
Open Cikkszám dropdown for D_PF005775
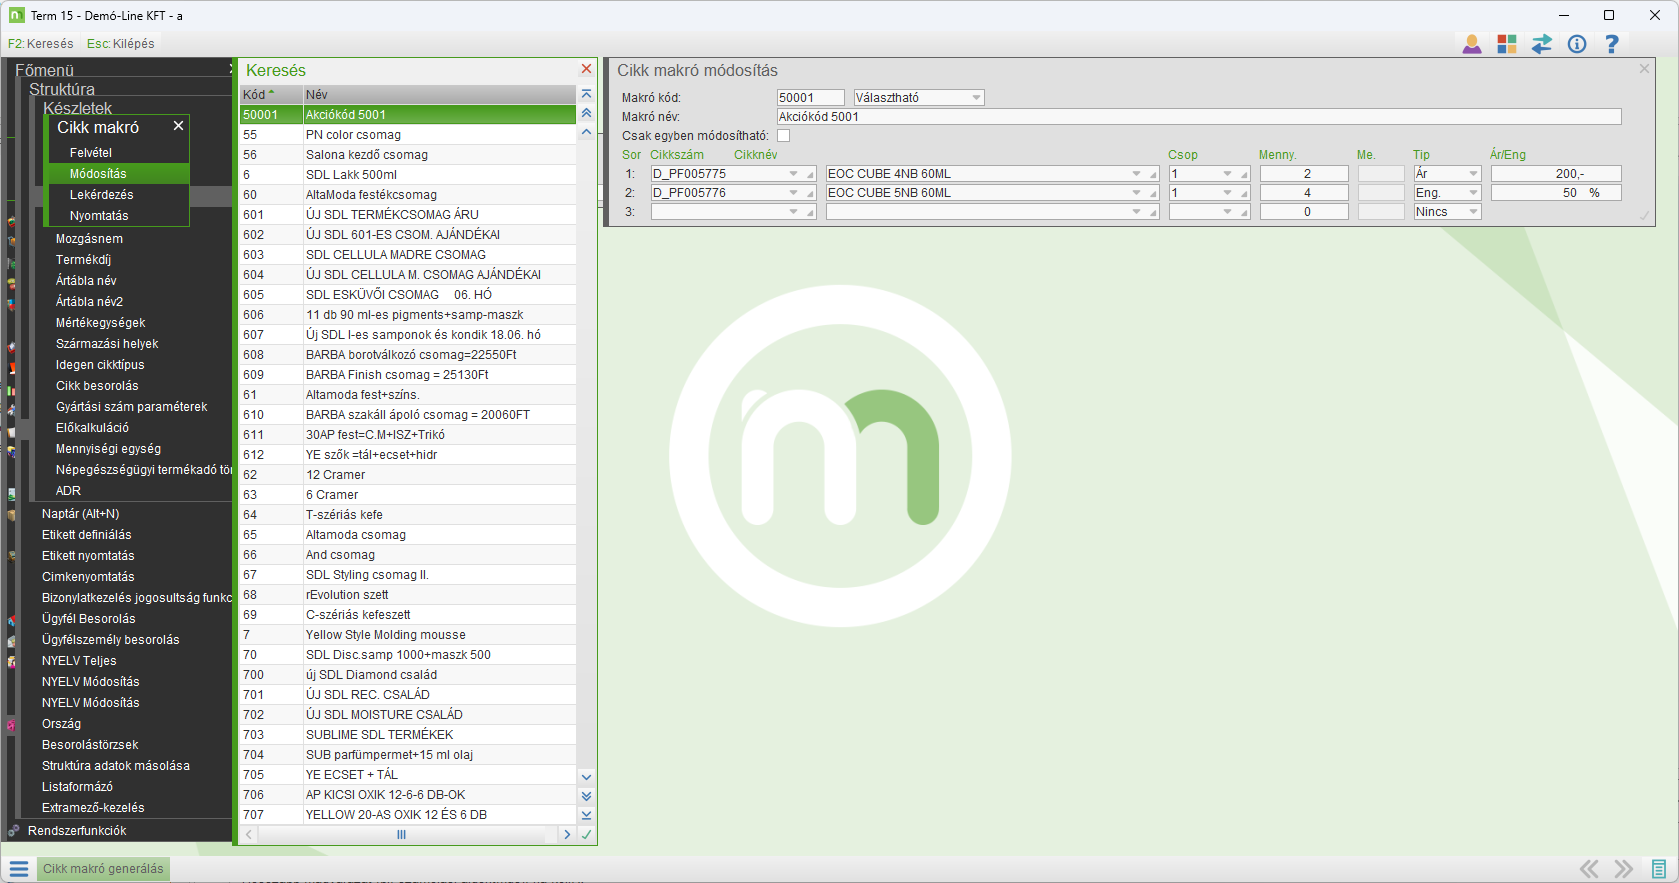[x=794, y=174]
